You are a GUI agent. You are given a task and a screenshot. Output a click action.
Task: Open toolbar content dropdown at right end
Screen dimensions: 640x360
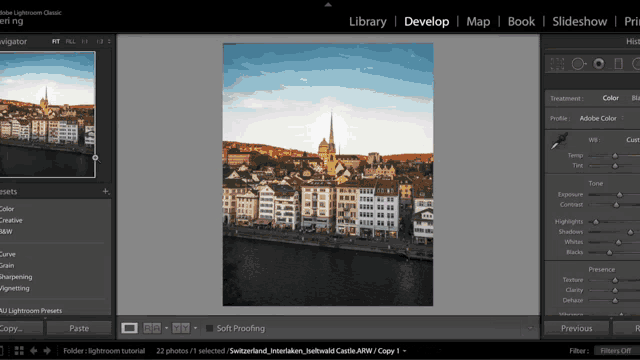(x=530, y=328)
